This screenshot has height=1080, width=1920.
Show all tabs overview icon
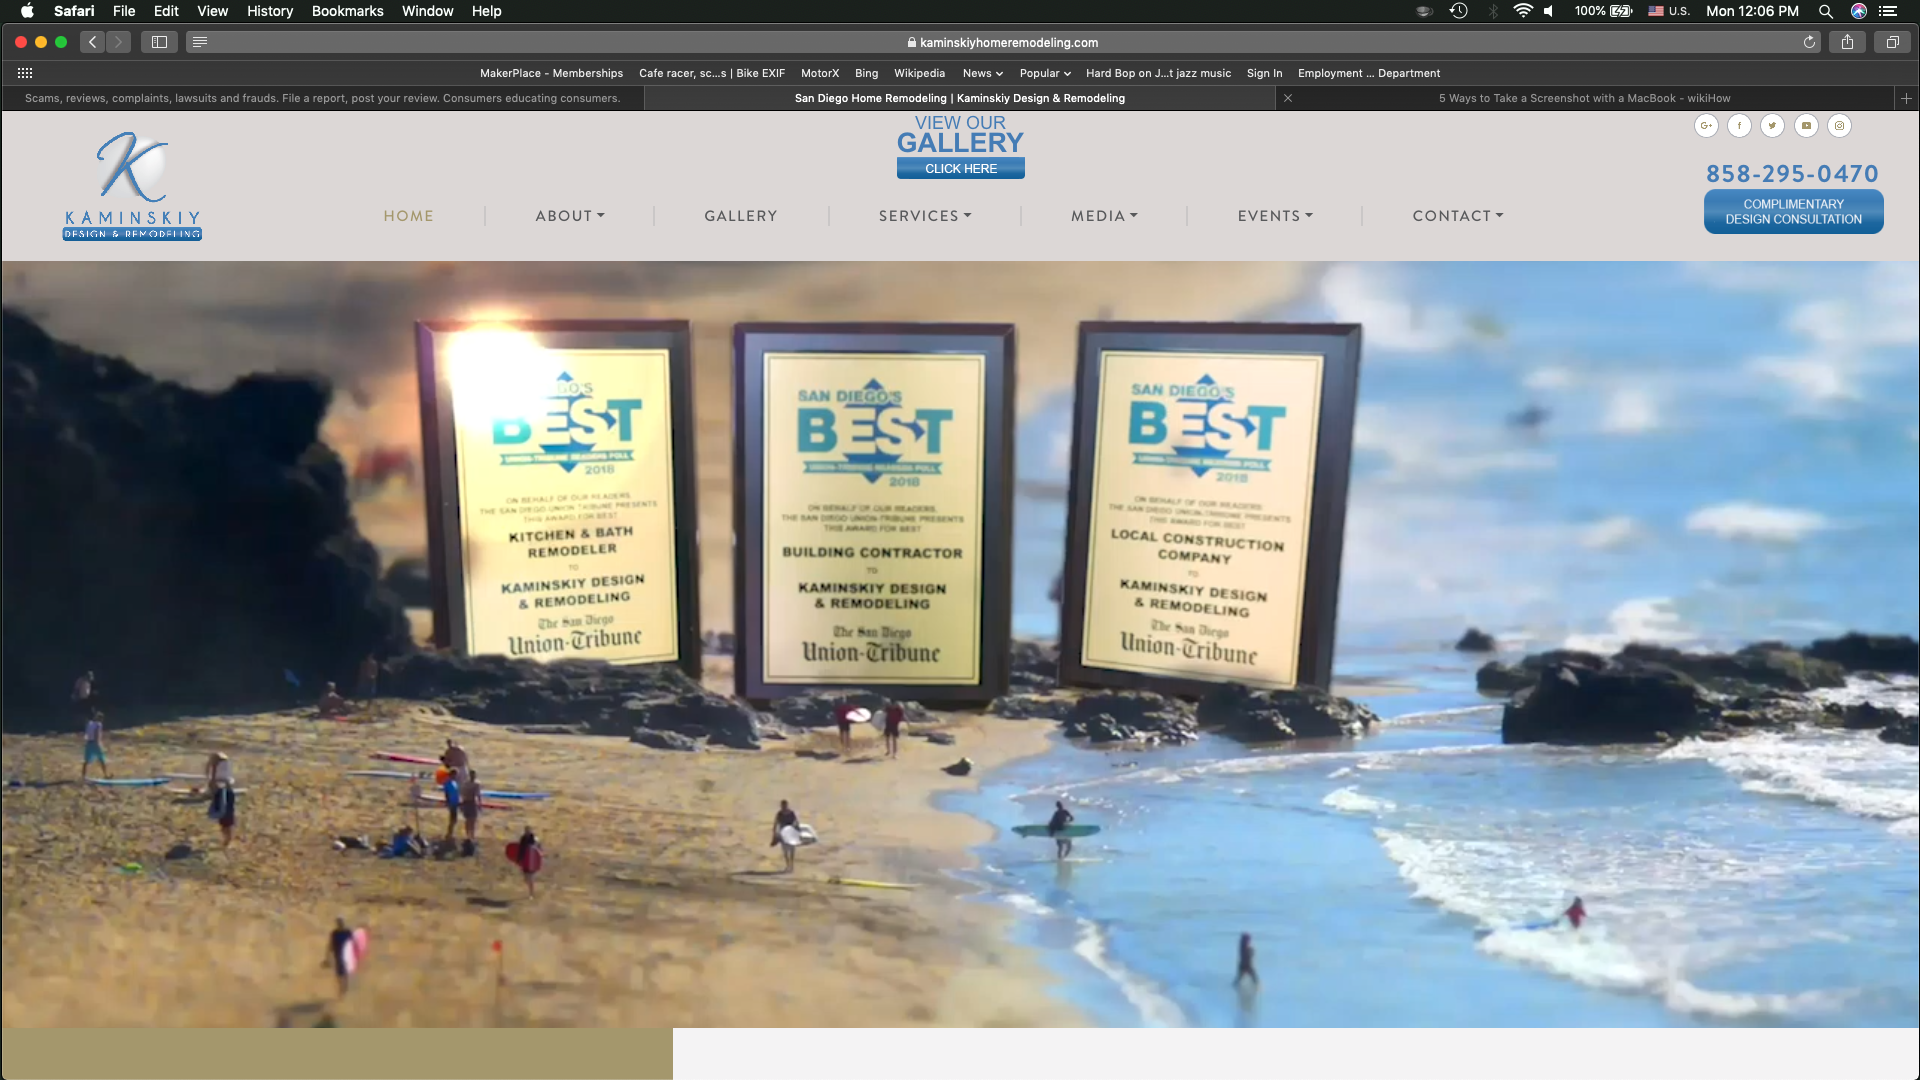tap(1892, 42)
